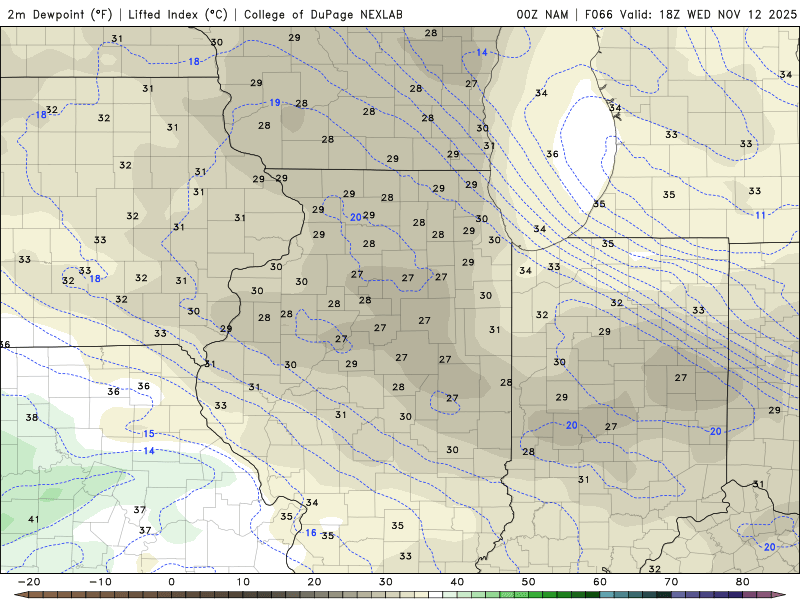Click the 50 label on the color scale

click(529, 582)
